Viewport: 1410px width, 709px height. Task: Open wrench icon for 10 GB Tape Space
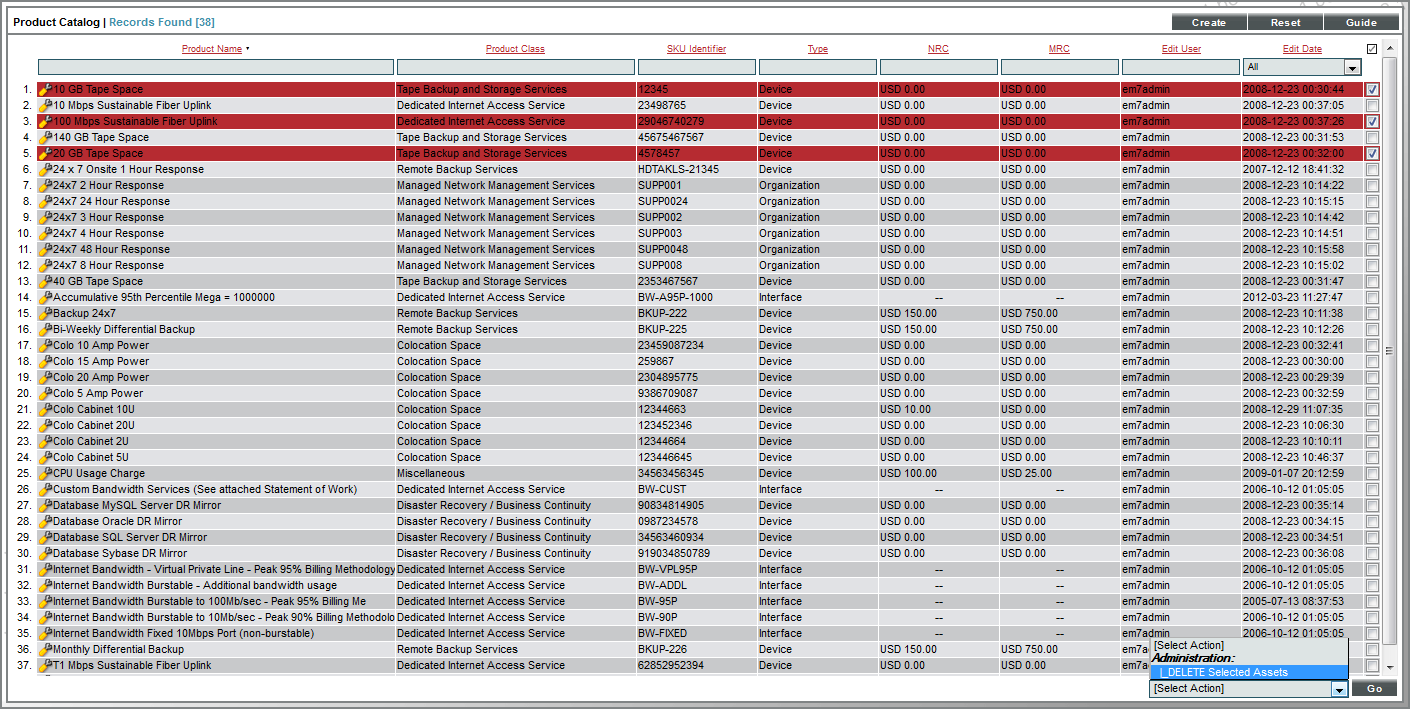click(x=45, y=90)
